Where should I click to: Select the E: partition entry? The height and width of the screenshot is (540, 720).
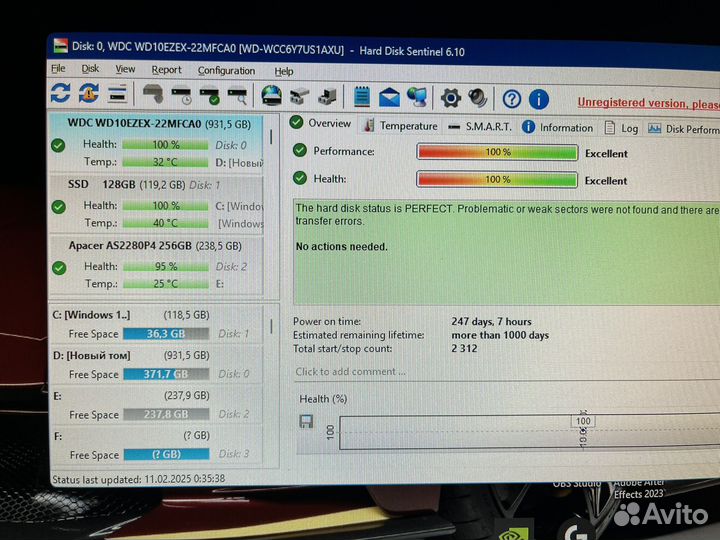click(156, 405)
